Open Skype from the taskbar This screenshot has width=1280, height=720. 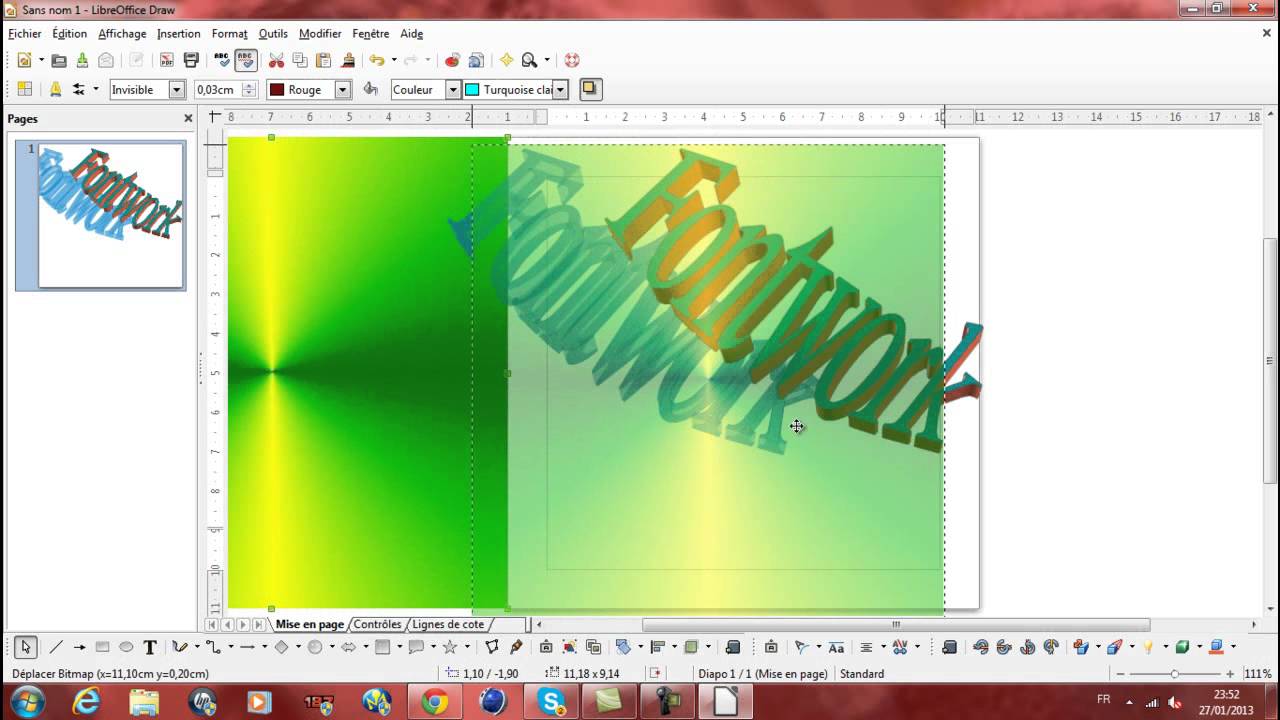pos(552,702)
